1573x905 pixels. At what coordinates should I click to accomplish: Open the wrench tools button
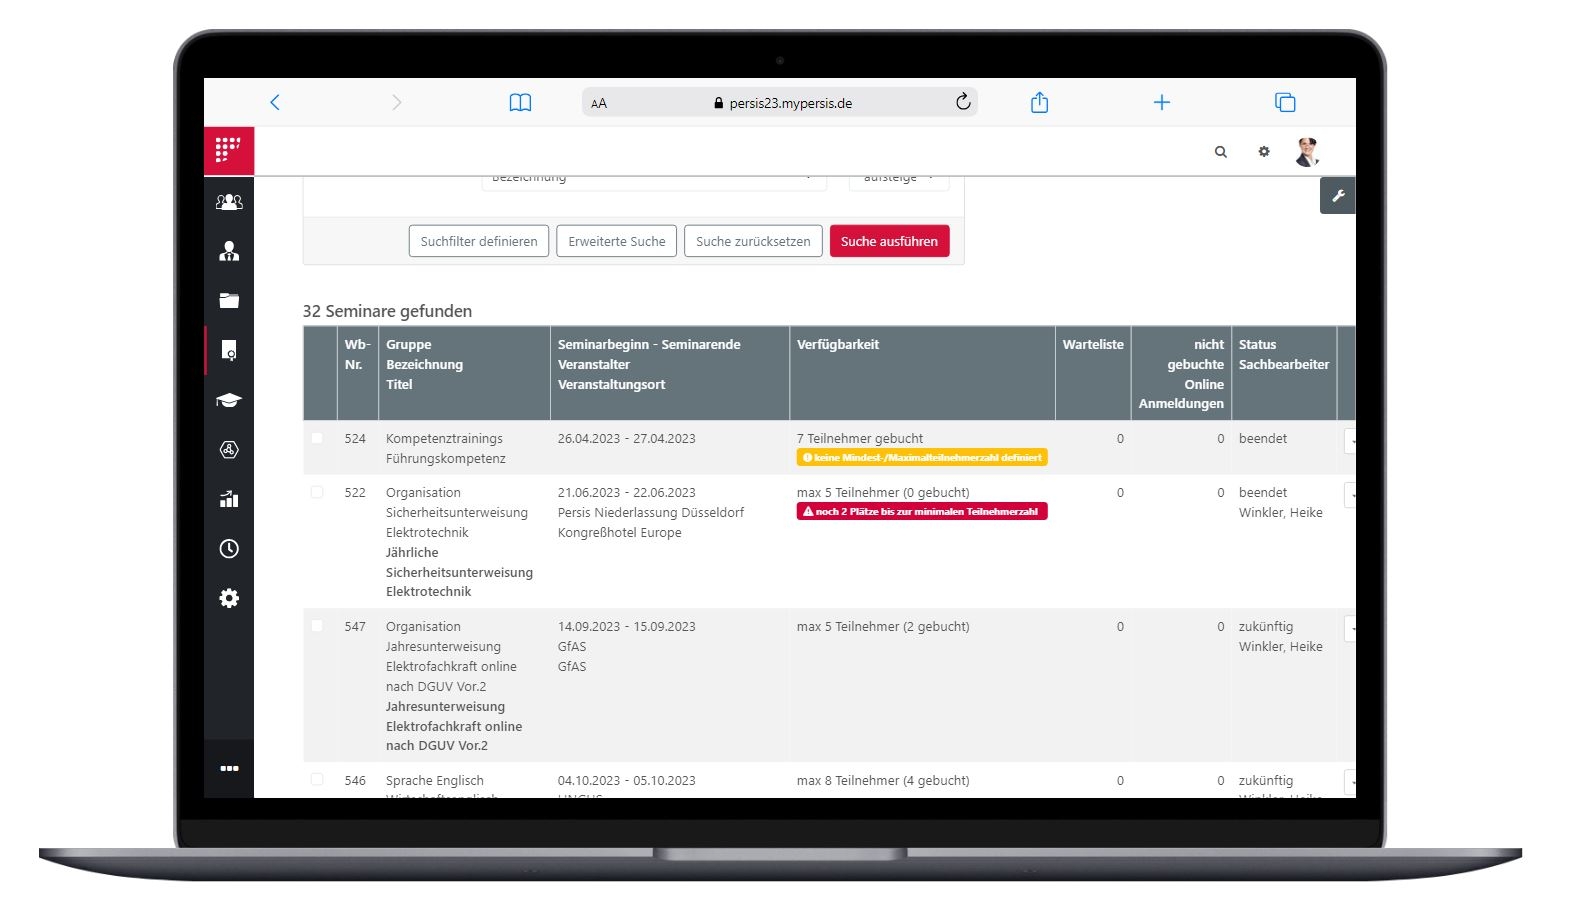1338,196
